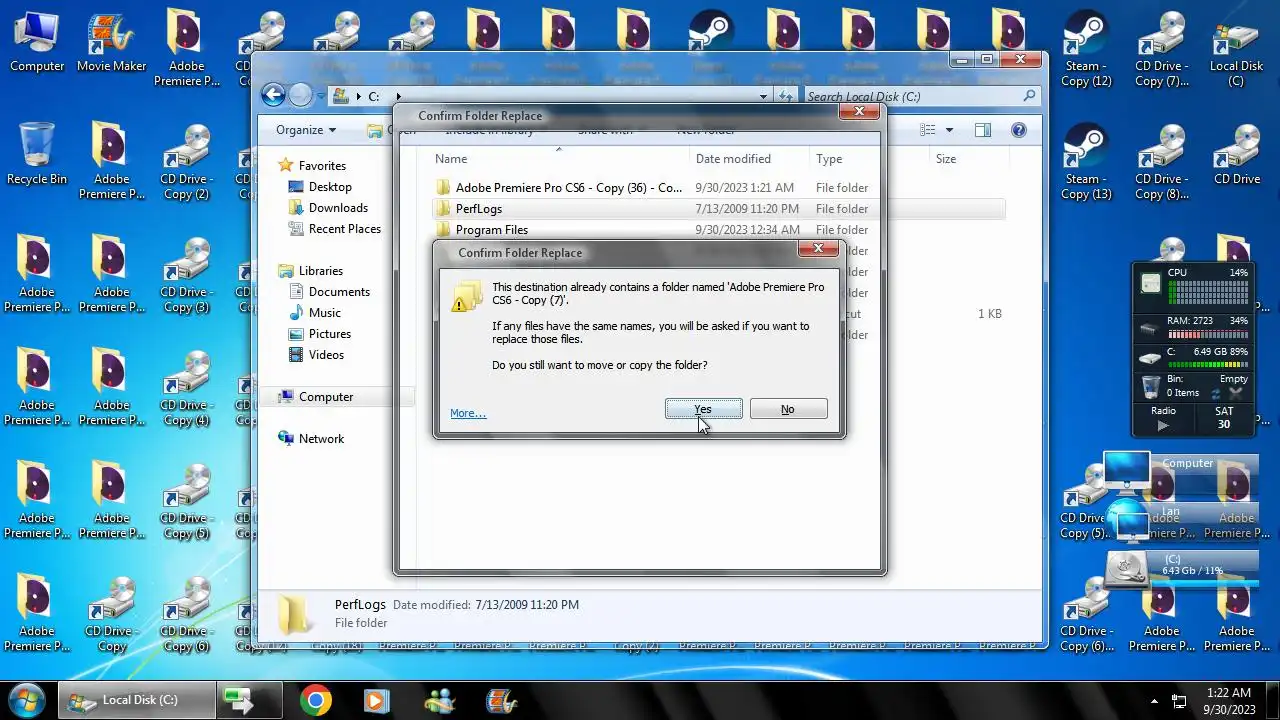
Task: Open the address bar history dropdown arrow
Action: click(x=764, y=97)
